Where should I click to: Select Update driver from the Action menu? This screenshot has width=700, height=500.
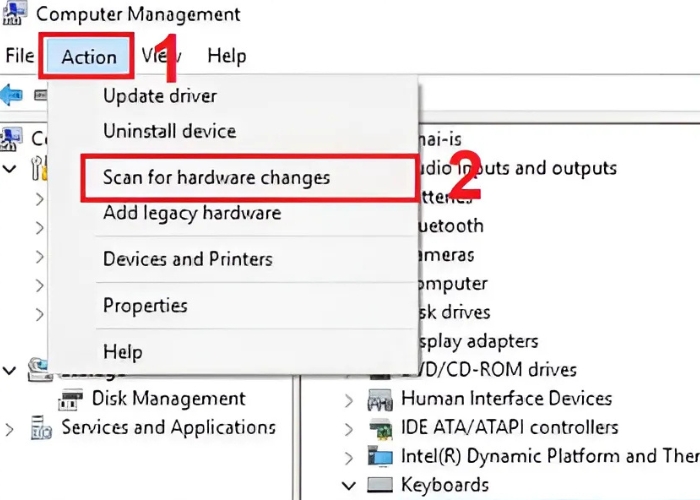tap(160, 97)
